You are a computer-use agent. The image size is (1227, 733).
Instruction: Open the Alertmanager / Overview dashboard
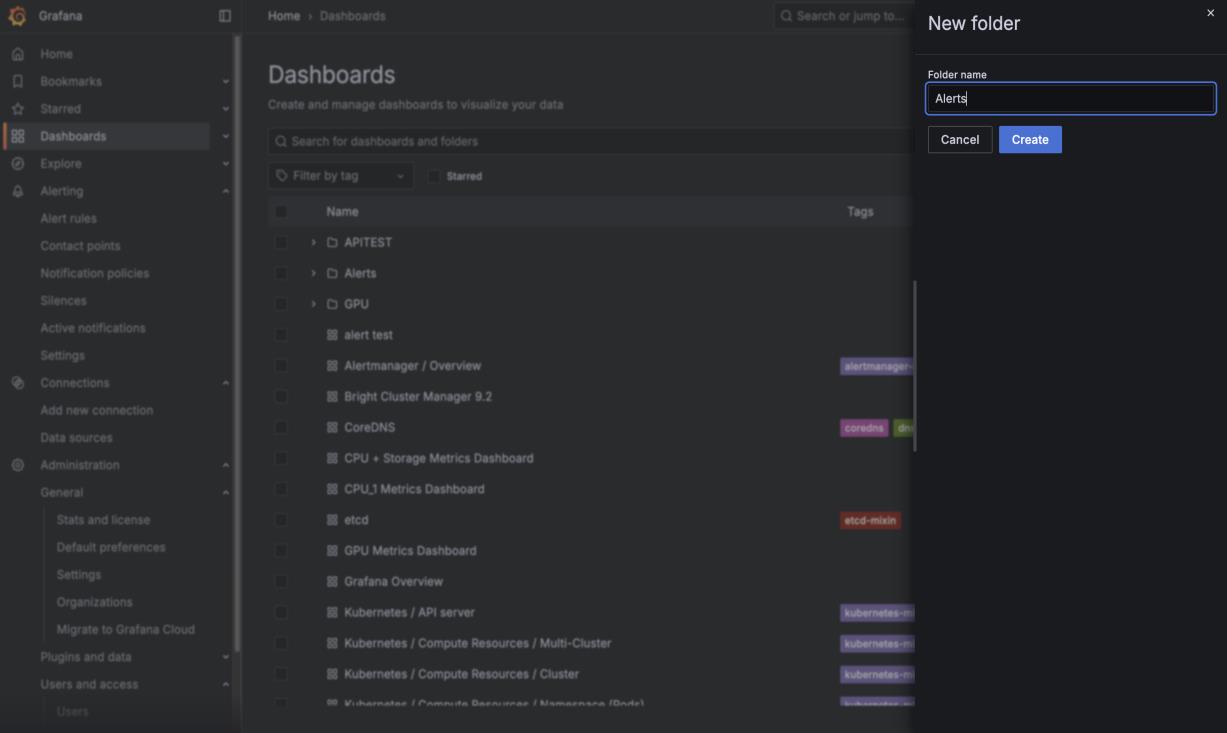[412, 366]
